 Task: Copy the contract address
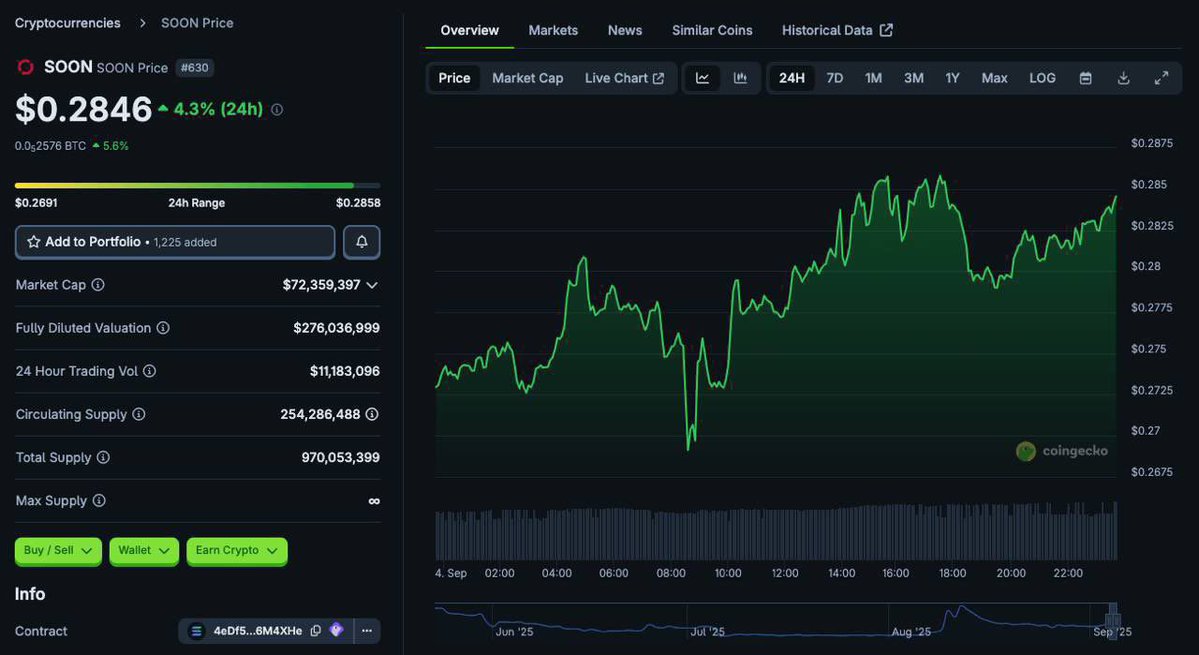[315, 631]
